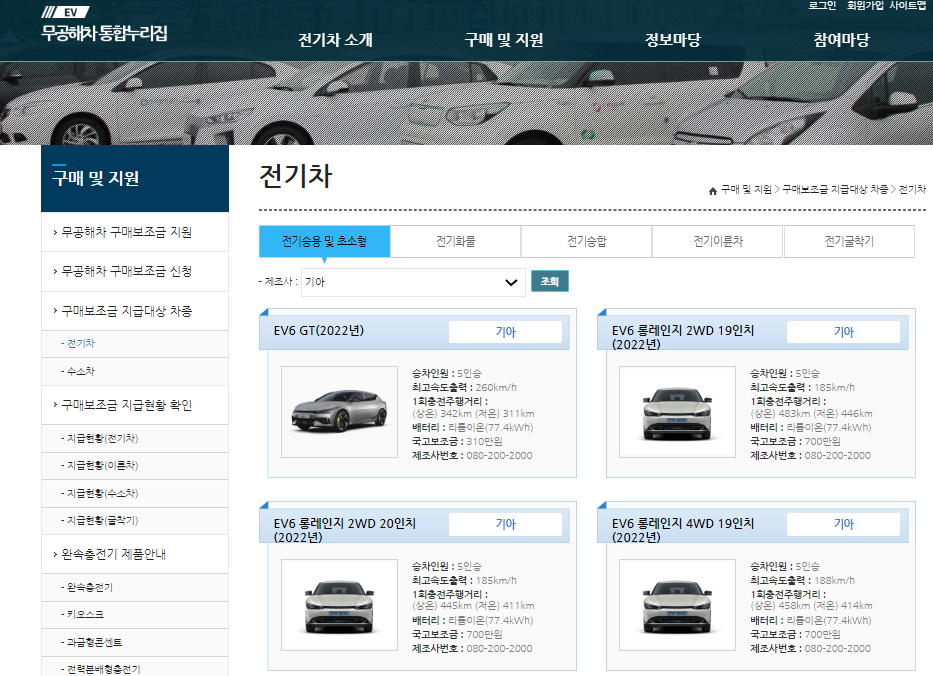Screen dimensions: 933x676
Task: Expand 구매보조금 지급대상 차종 in the sidebar
Action: click(135, 311)
